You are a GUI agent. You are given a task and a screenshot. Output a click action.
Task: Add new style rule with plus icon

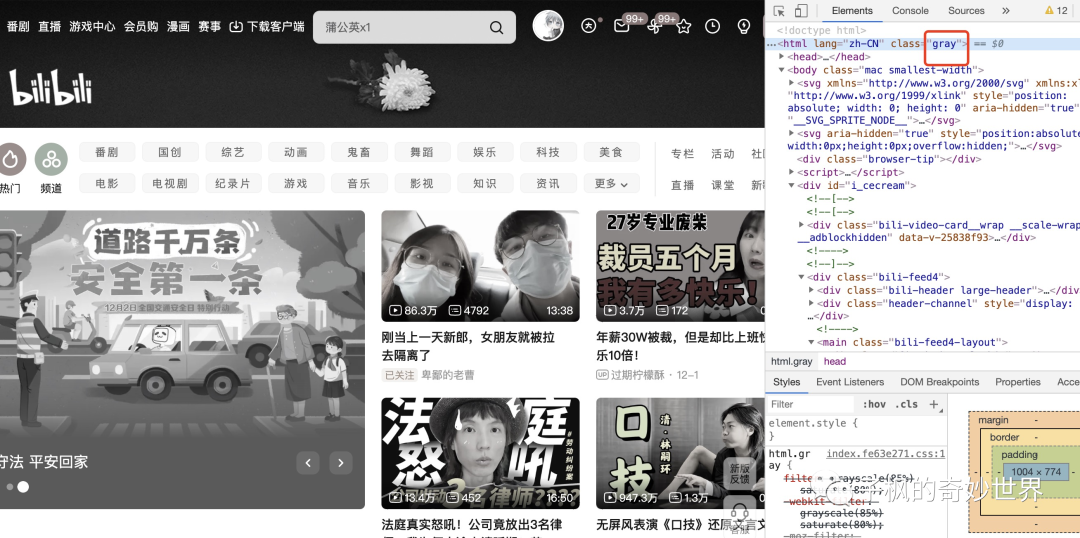[x=934, y=404]
